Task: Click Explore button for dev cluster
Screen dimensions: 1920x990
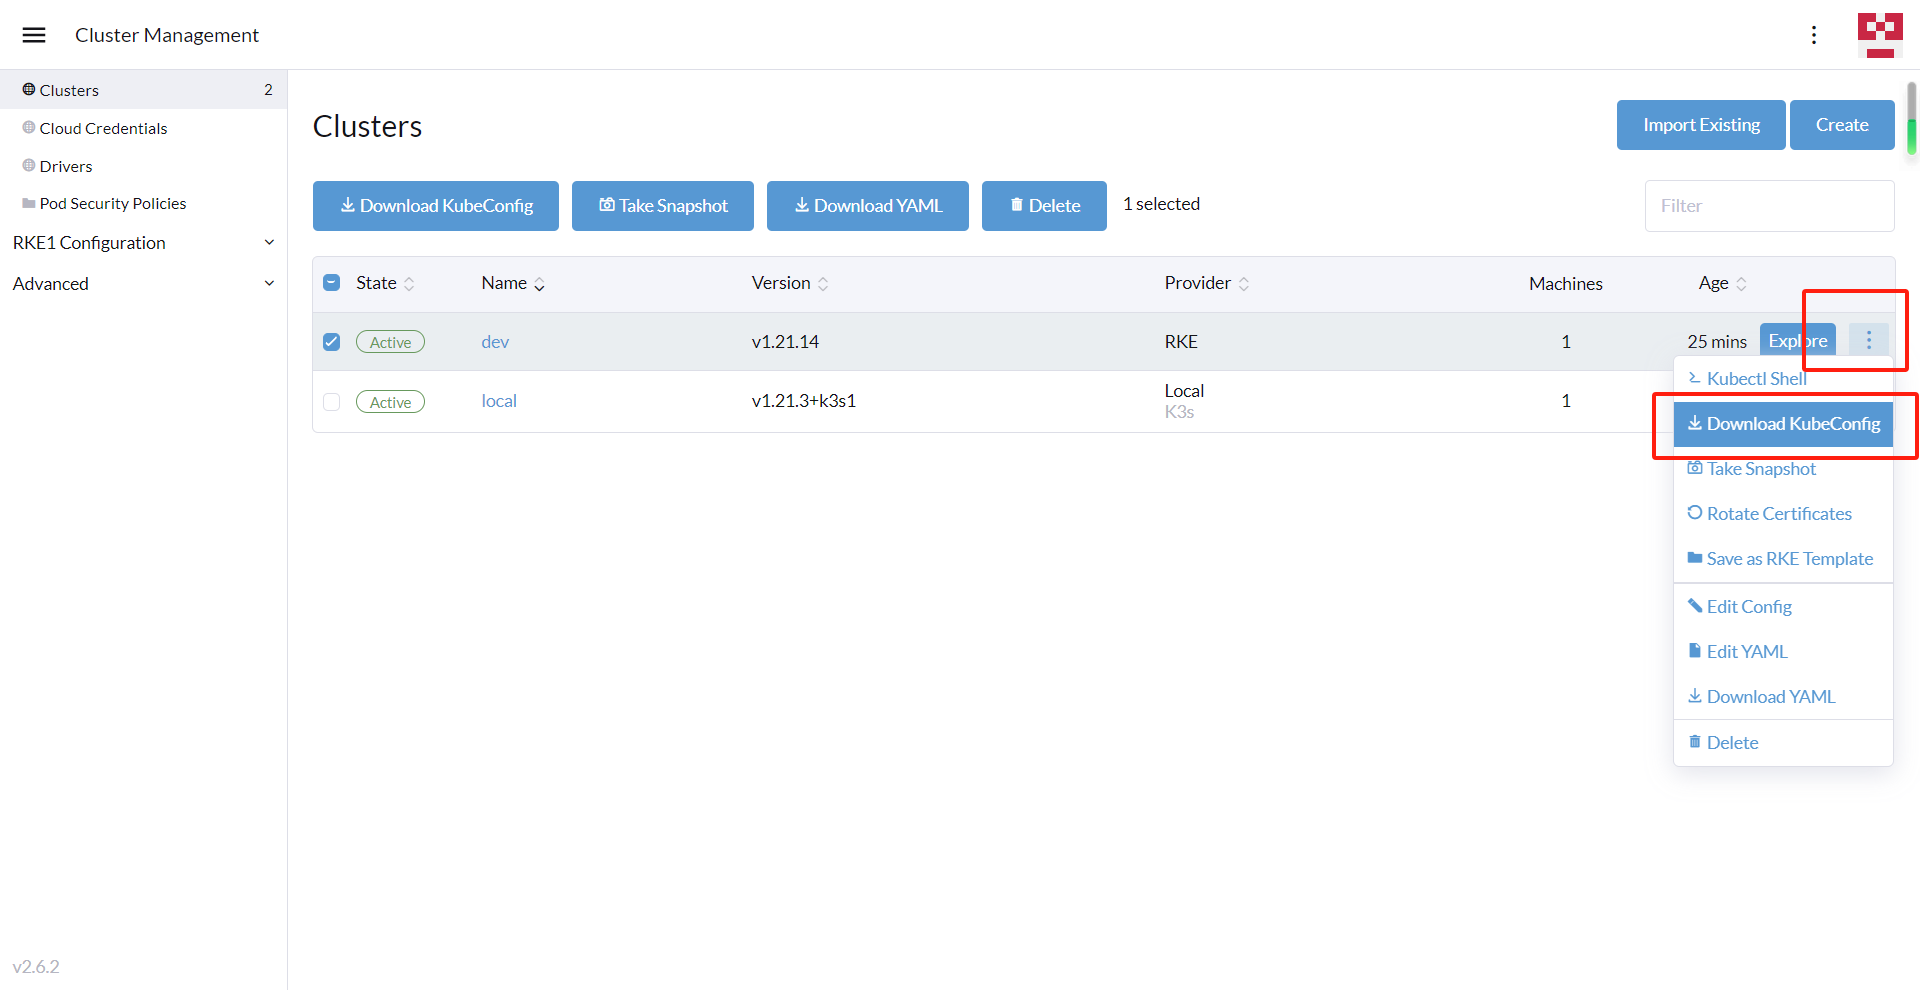Action: (x=1797, y=341)
